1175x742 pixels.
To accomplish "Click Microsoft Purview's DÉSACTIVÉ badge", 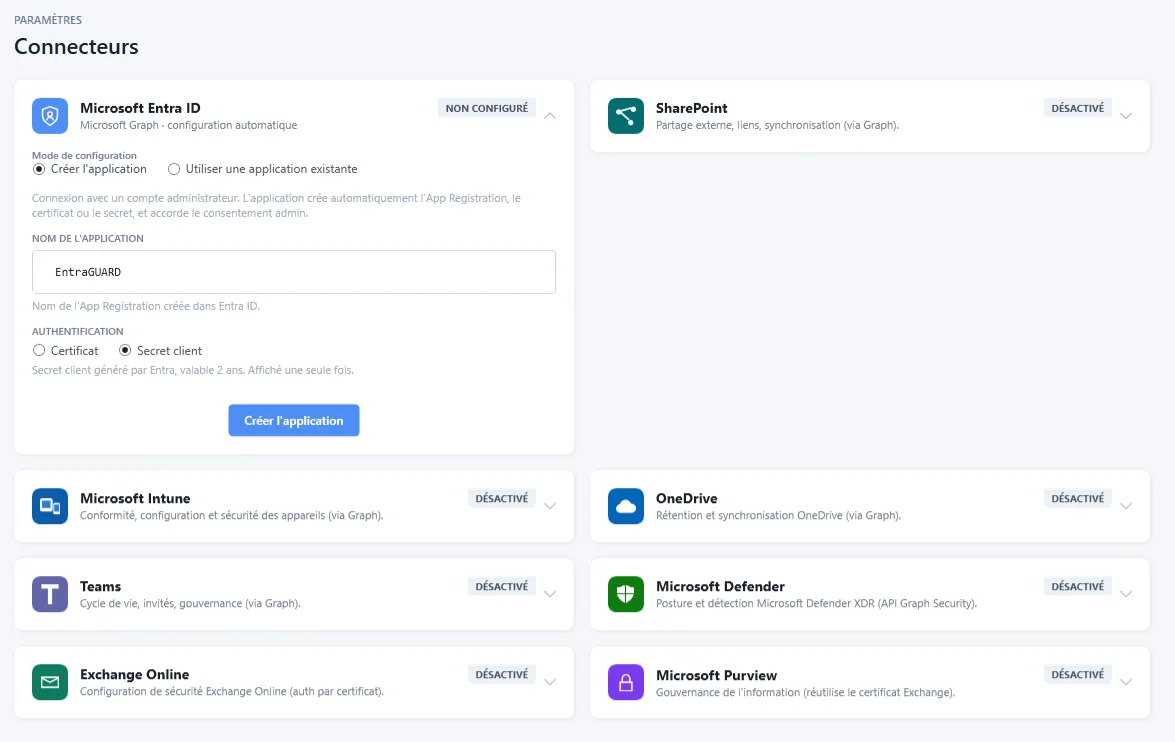I will coord(1078,675).
